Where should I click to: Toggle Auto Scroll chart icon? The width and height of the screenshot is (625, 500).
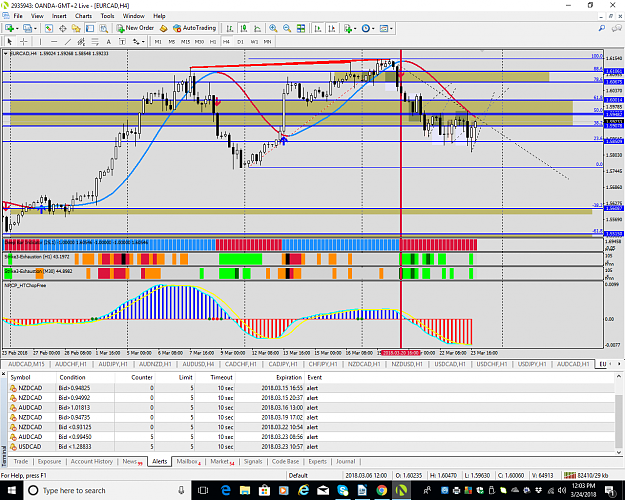coord(318,28)
